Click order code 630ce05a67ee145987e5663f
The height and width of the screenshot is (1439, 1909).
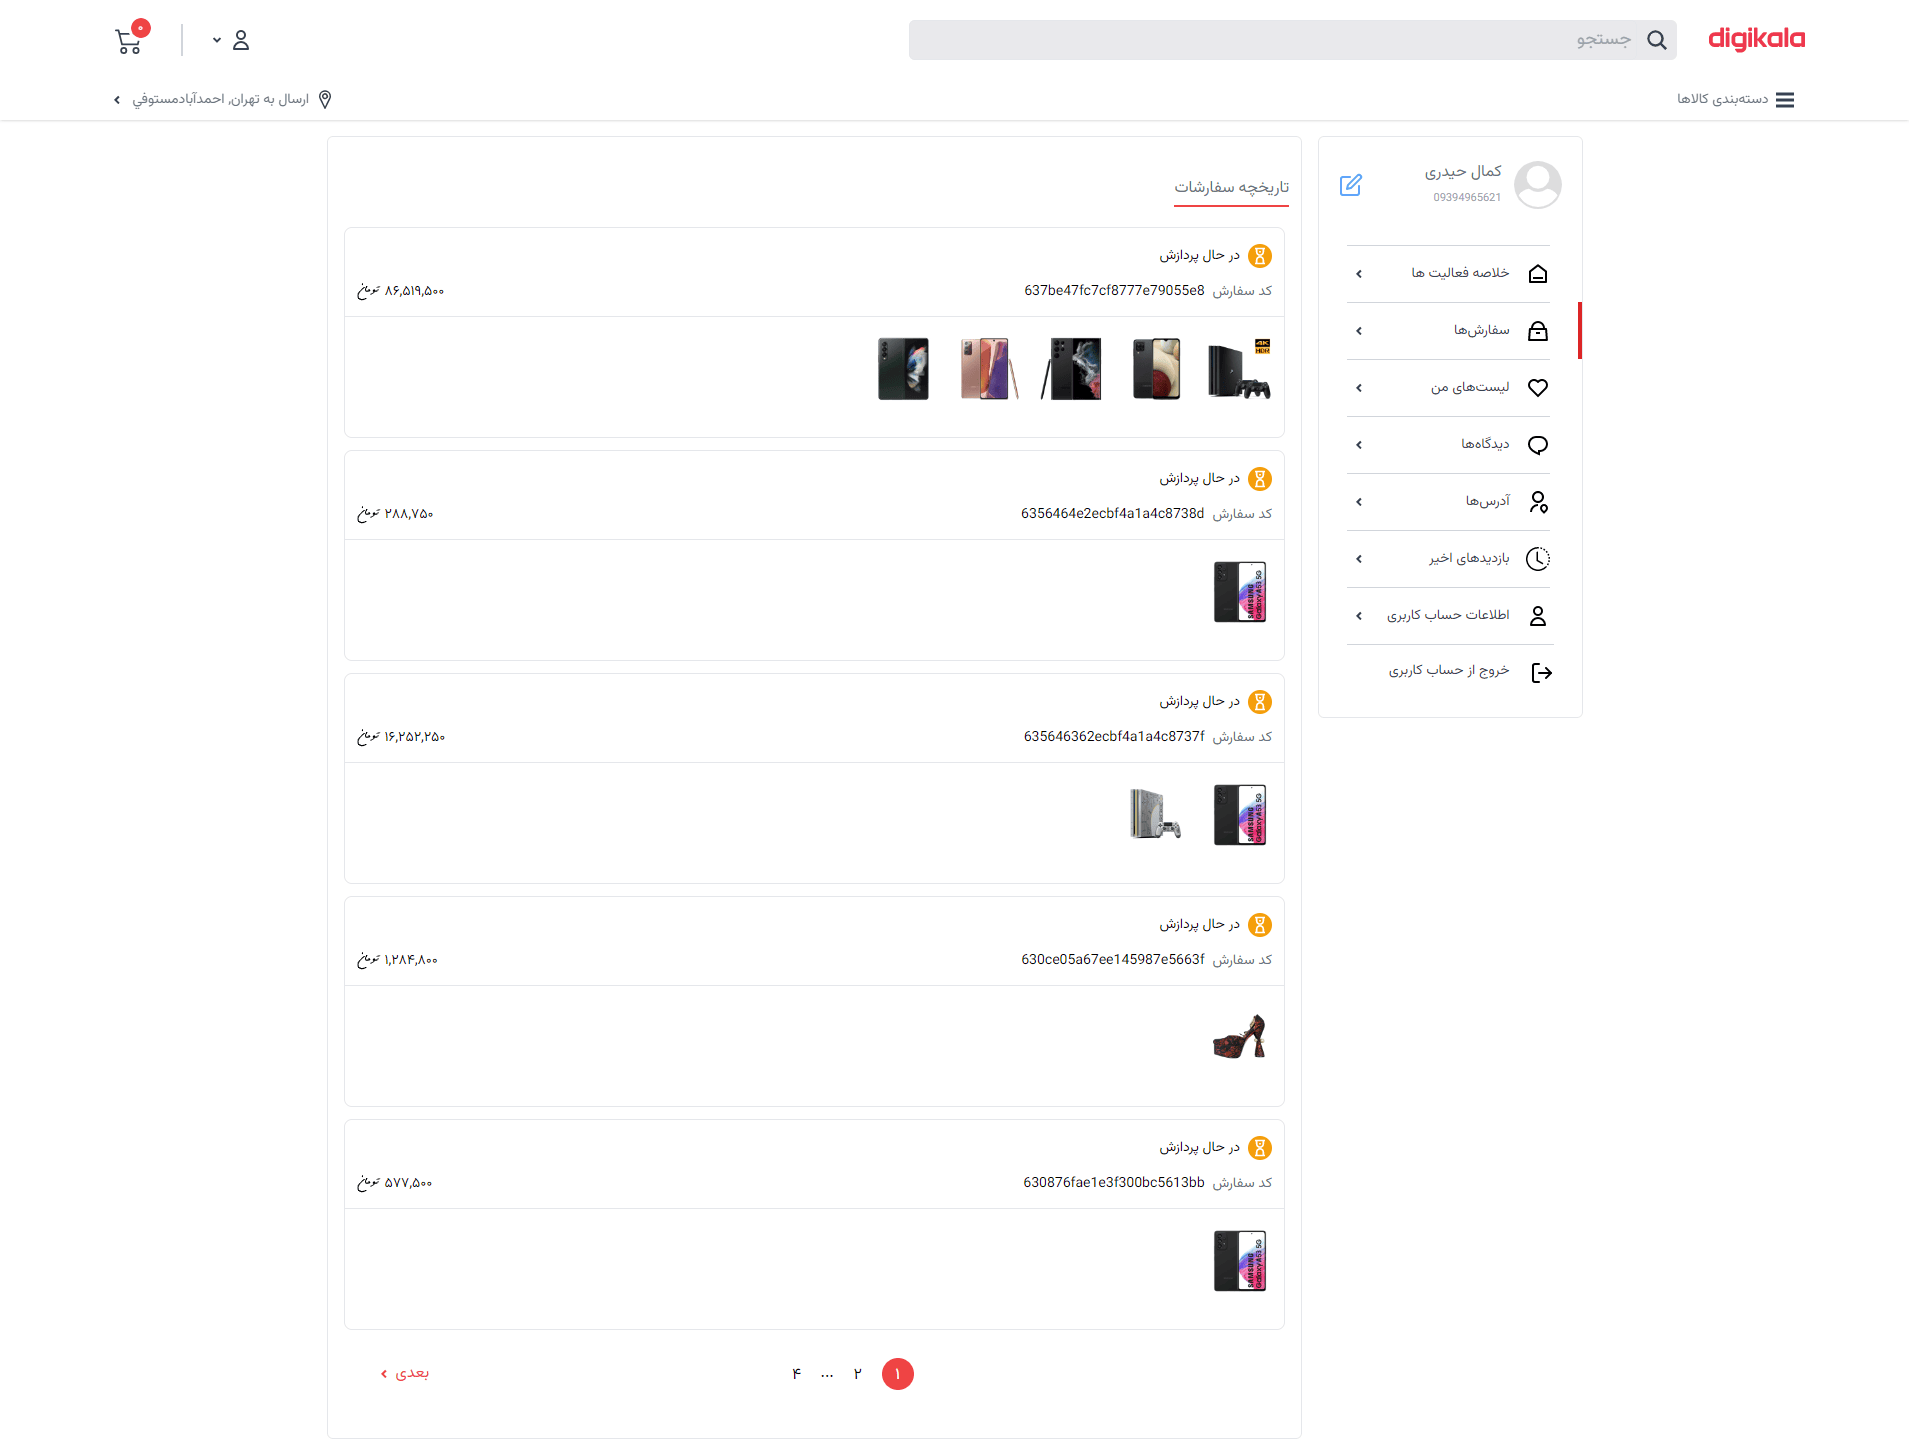1113,960
